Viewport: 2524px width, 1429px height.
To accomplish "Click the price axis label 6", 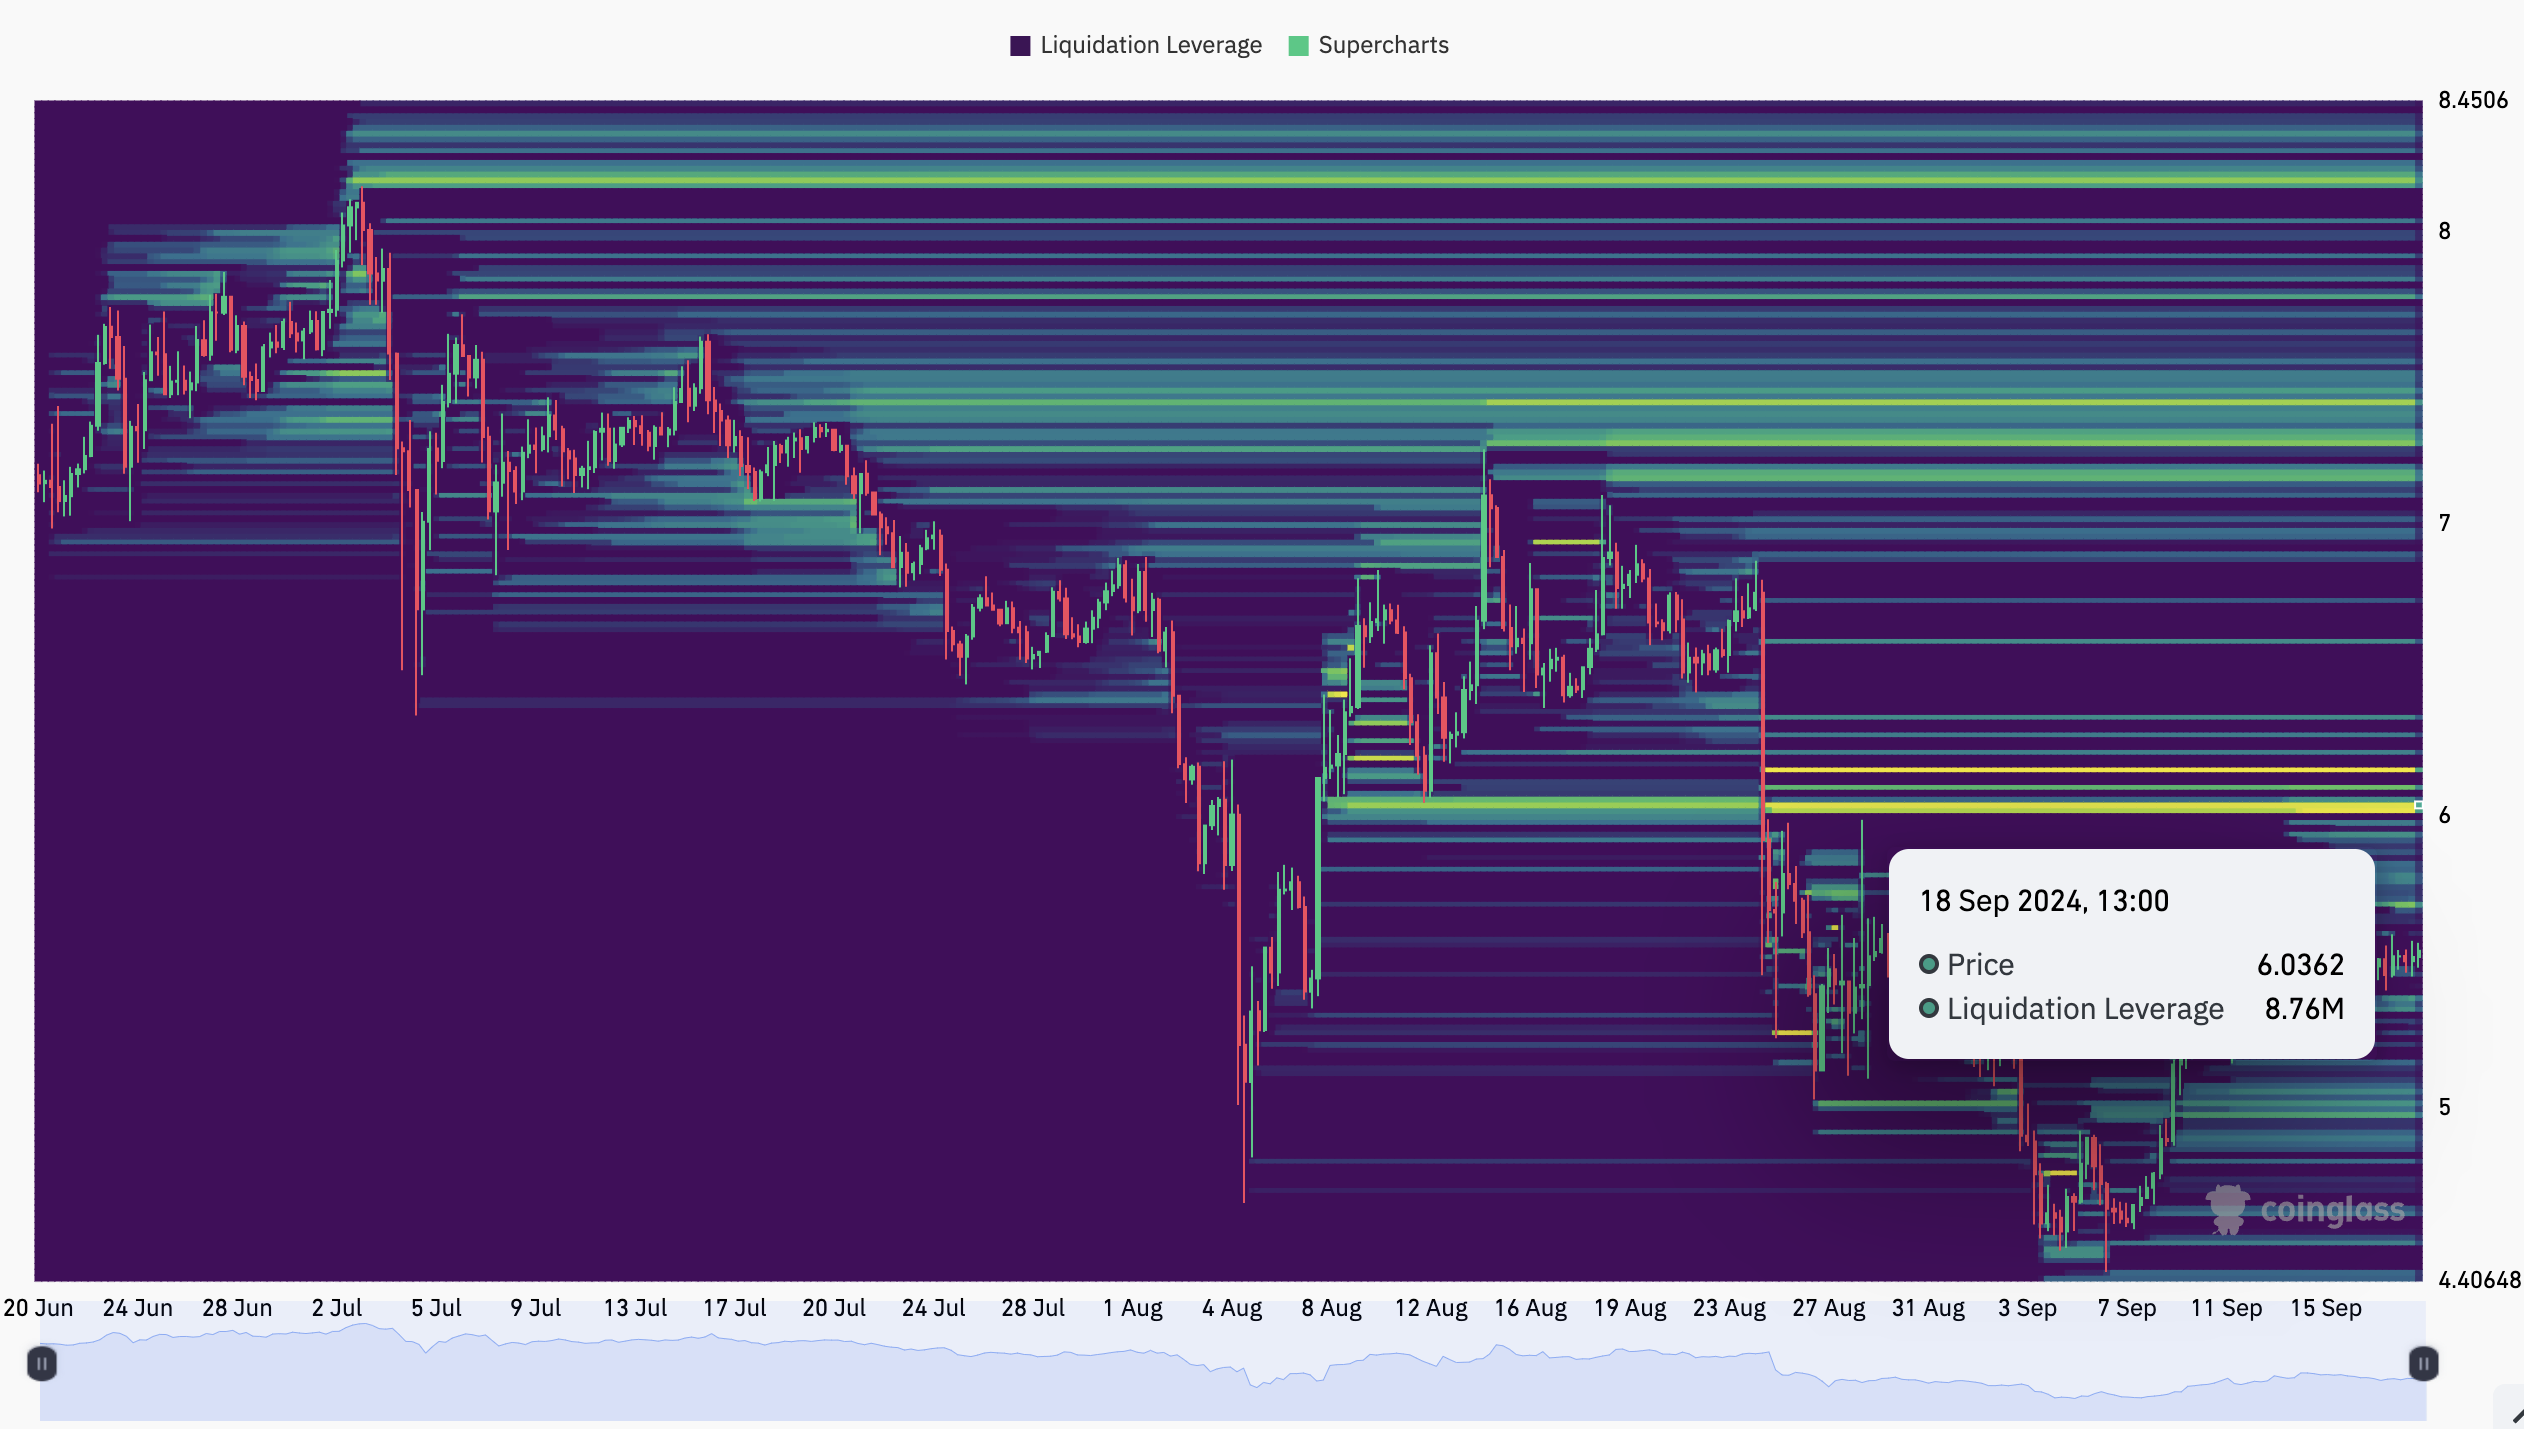I will click(x=2444, y=815).
